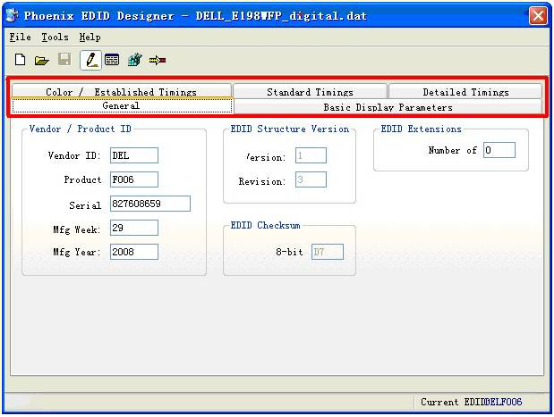The height and width of the screenshot is (417, 554).
Task: Select the General tab
Action: 122,106
